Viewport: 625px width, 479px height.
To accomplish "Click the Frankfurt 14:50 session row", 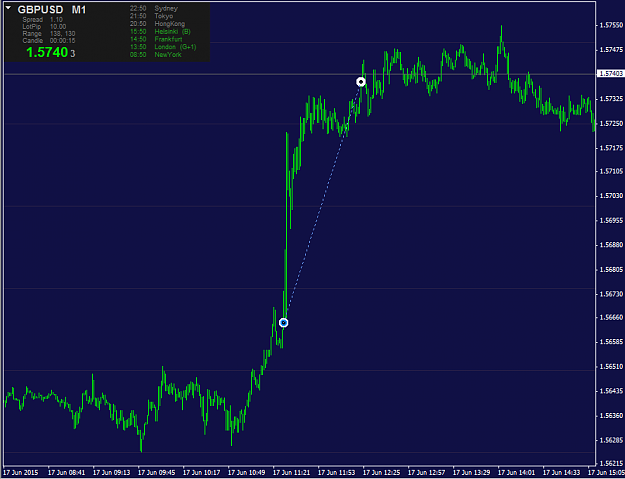I will coord(155,39).
